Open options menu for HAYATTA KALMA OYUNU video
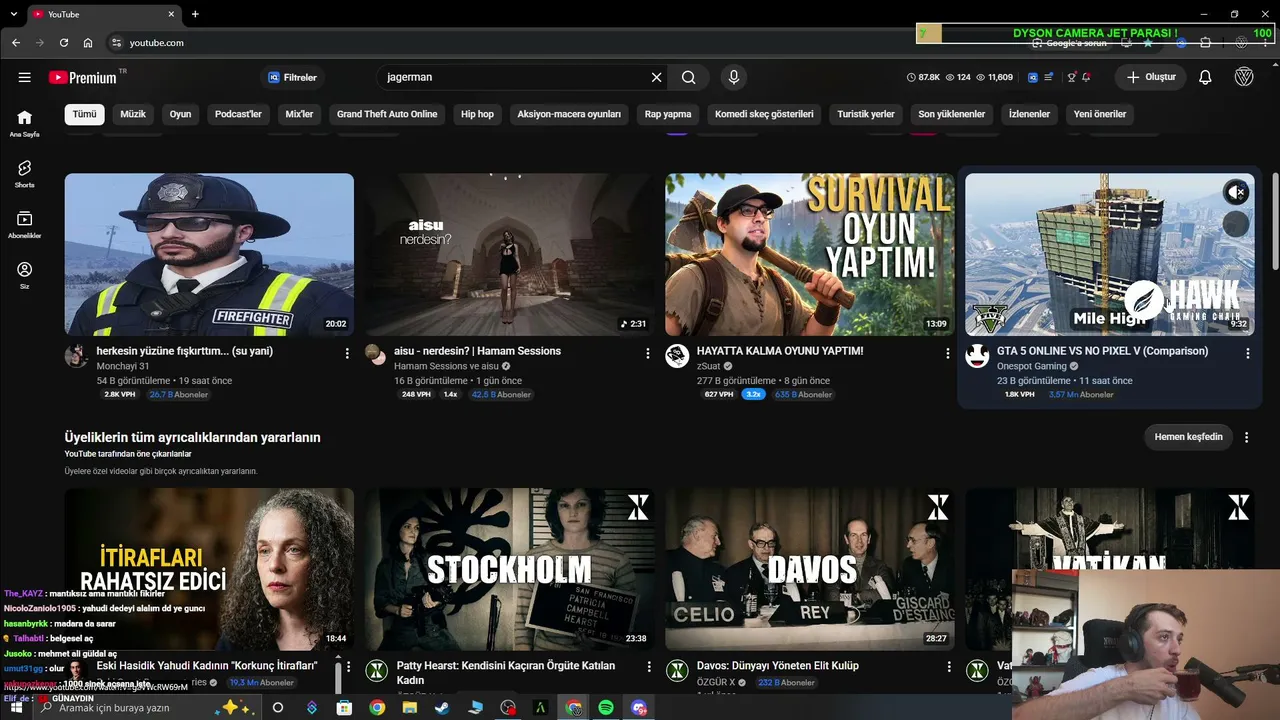 [x=948, y=353]
